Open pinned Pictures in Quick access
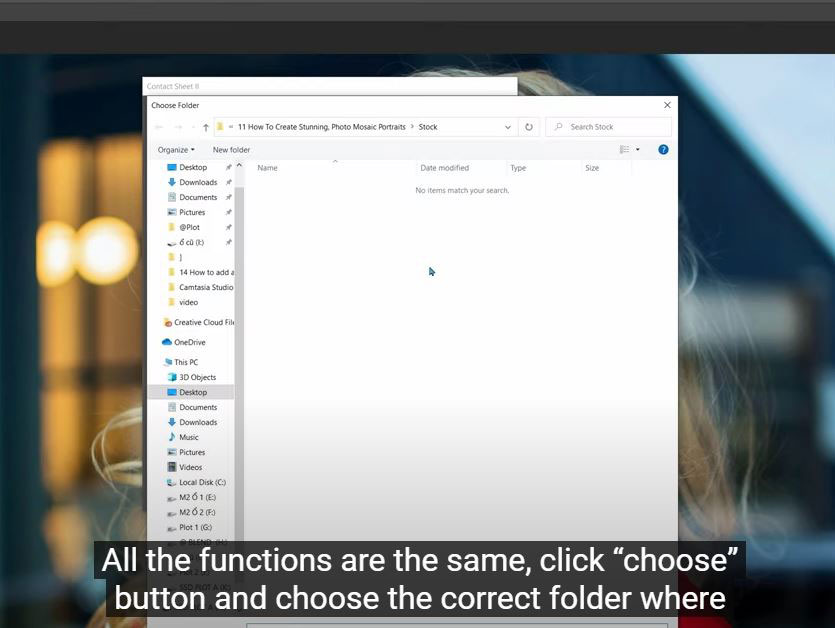This screenshot has height=628, width=835. (192, 212)
